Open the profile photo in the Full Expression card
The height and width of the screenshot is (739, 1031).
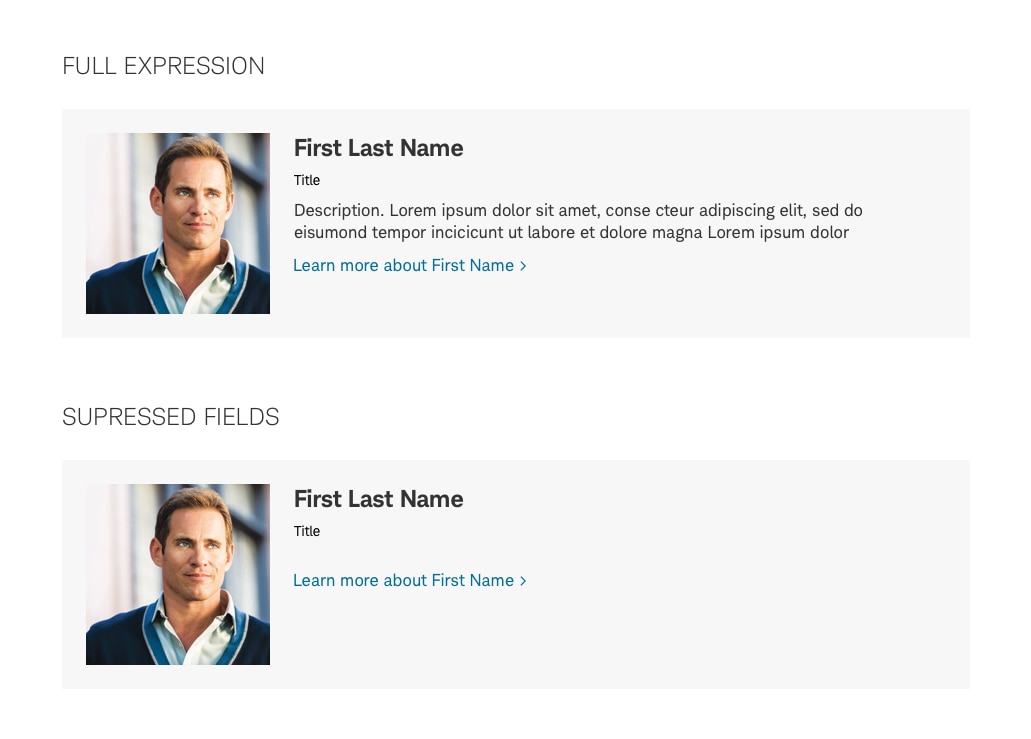[x=178, y=224]
